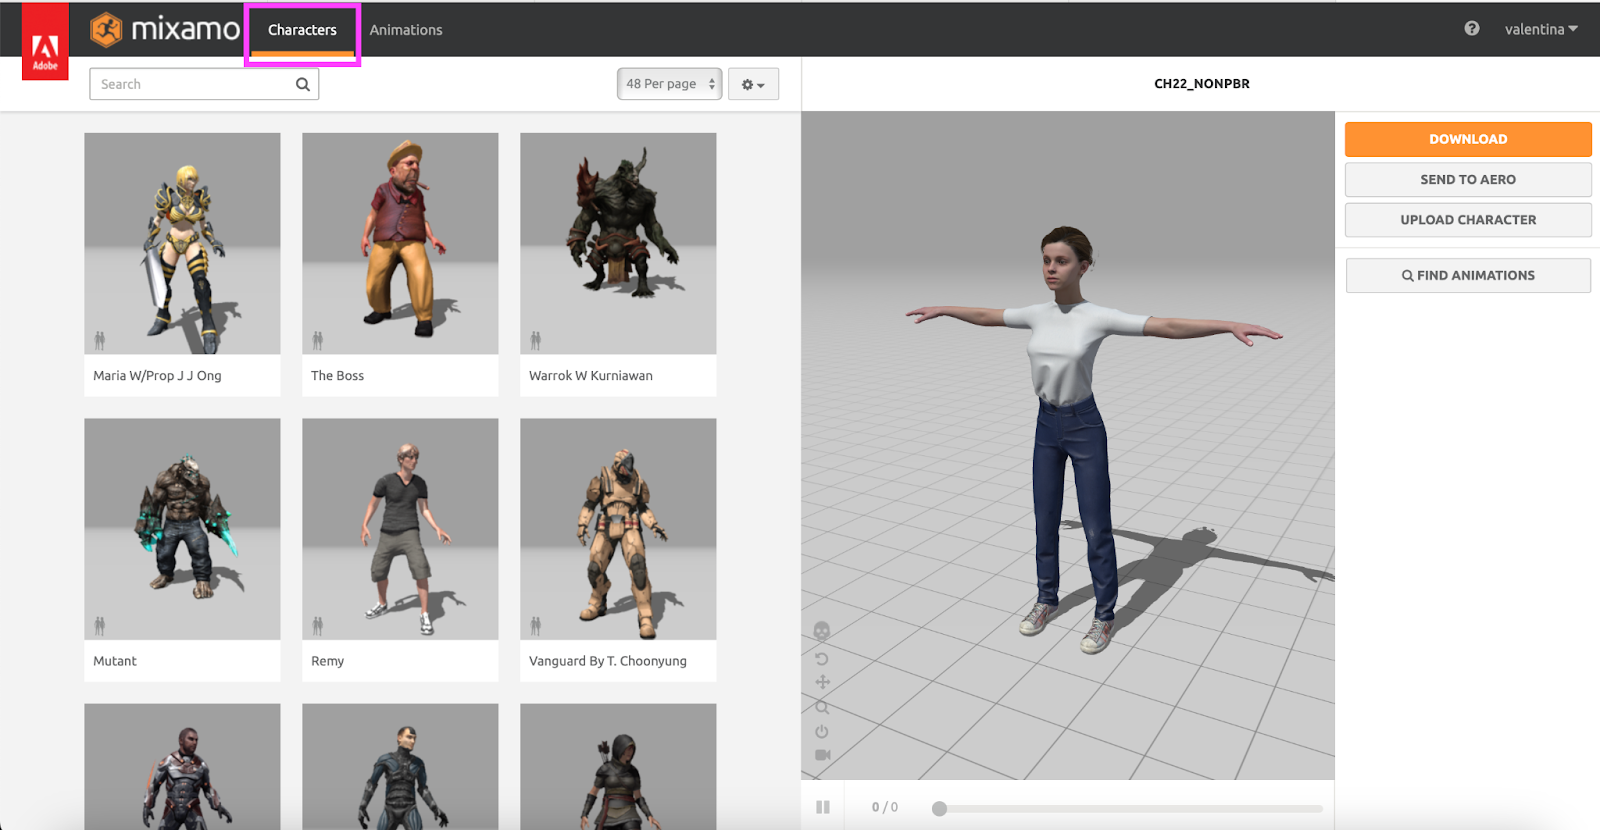The height and width of the screenshot is (830, 1600).
Task: Click the power icon in the viewport
Action: coord(822,731)
